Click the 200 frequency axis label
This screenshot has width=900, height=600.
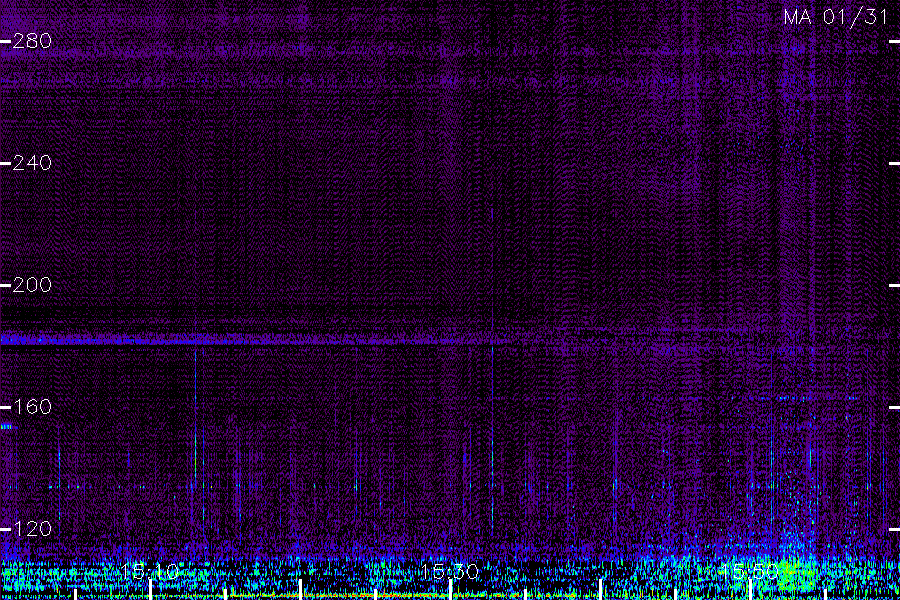[32, 285]
